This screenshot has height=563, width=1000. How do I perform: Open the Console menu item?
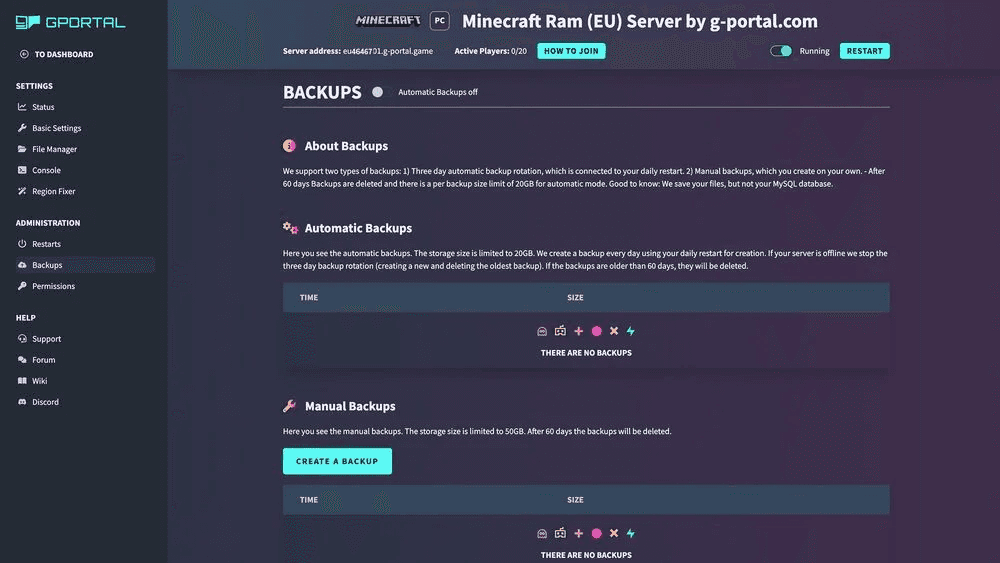pyautogui.click(x=47, y=170)
